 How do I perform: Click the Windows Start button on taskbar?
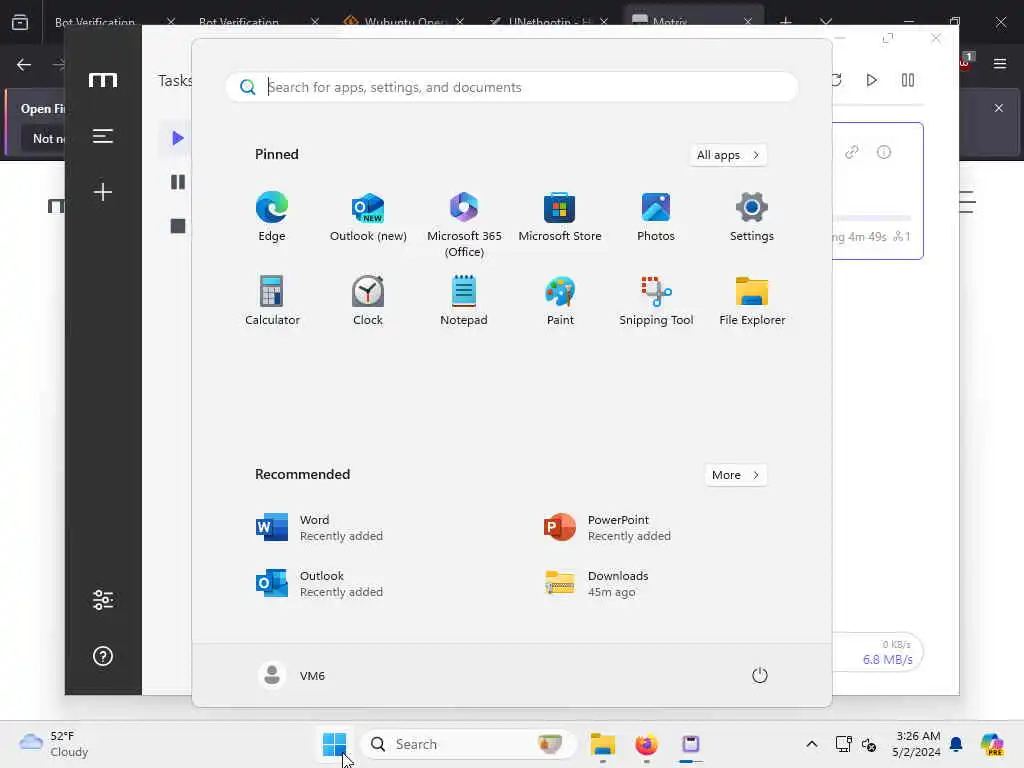click(334, 744)
